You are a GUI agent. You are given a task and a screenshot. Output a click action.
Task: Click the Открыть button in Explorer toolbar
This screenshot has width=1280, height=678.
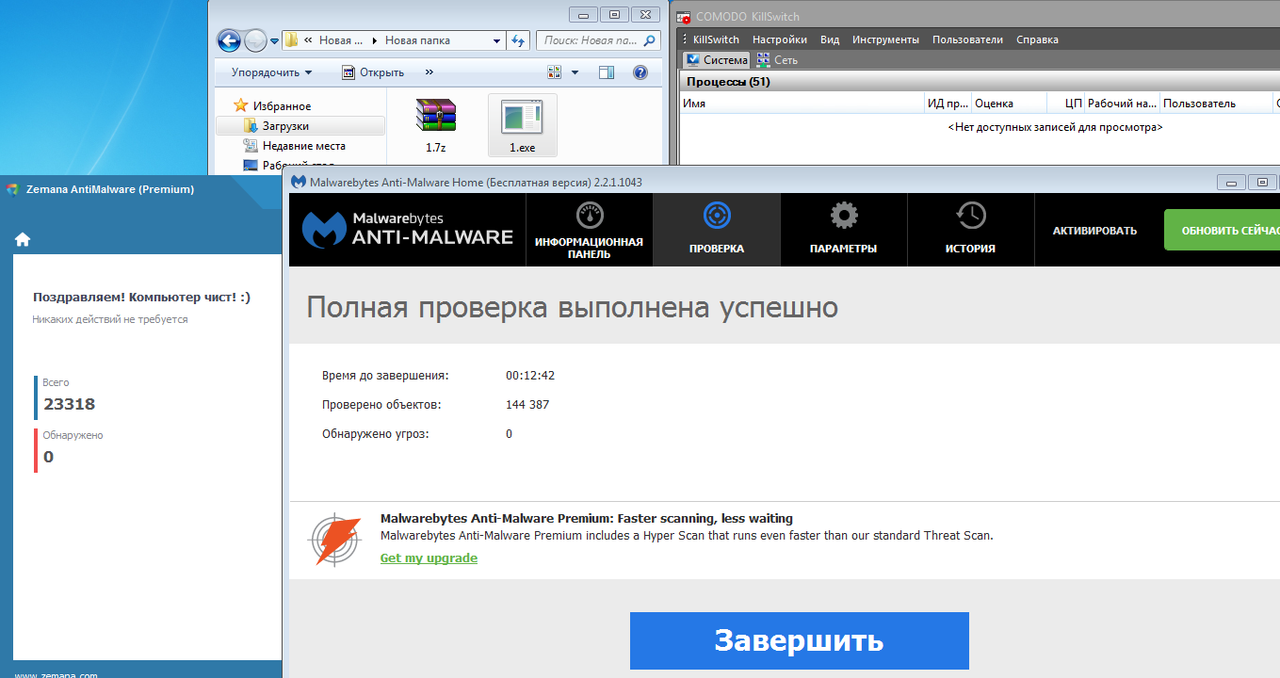click(x=373, y=72)
